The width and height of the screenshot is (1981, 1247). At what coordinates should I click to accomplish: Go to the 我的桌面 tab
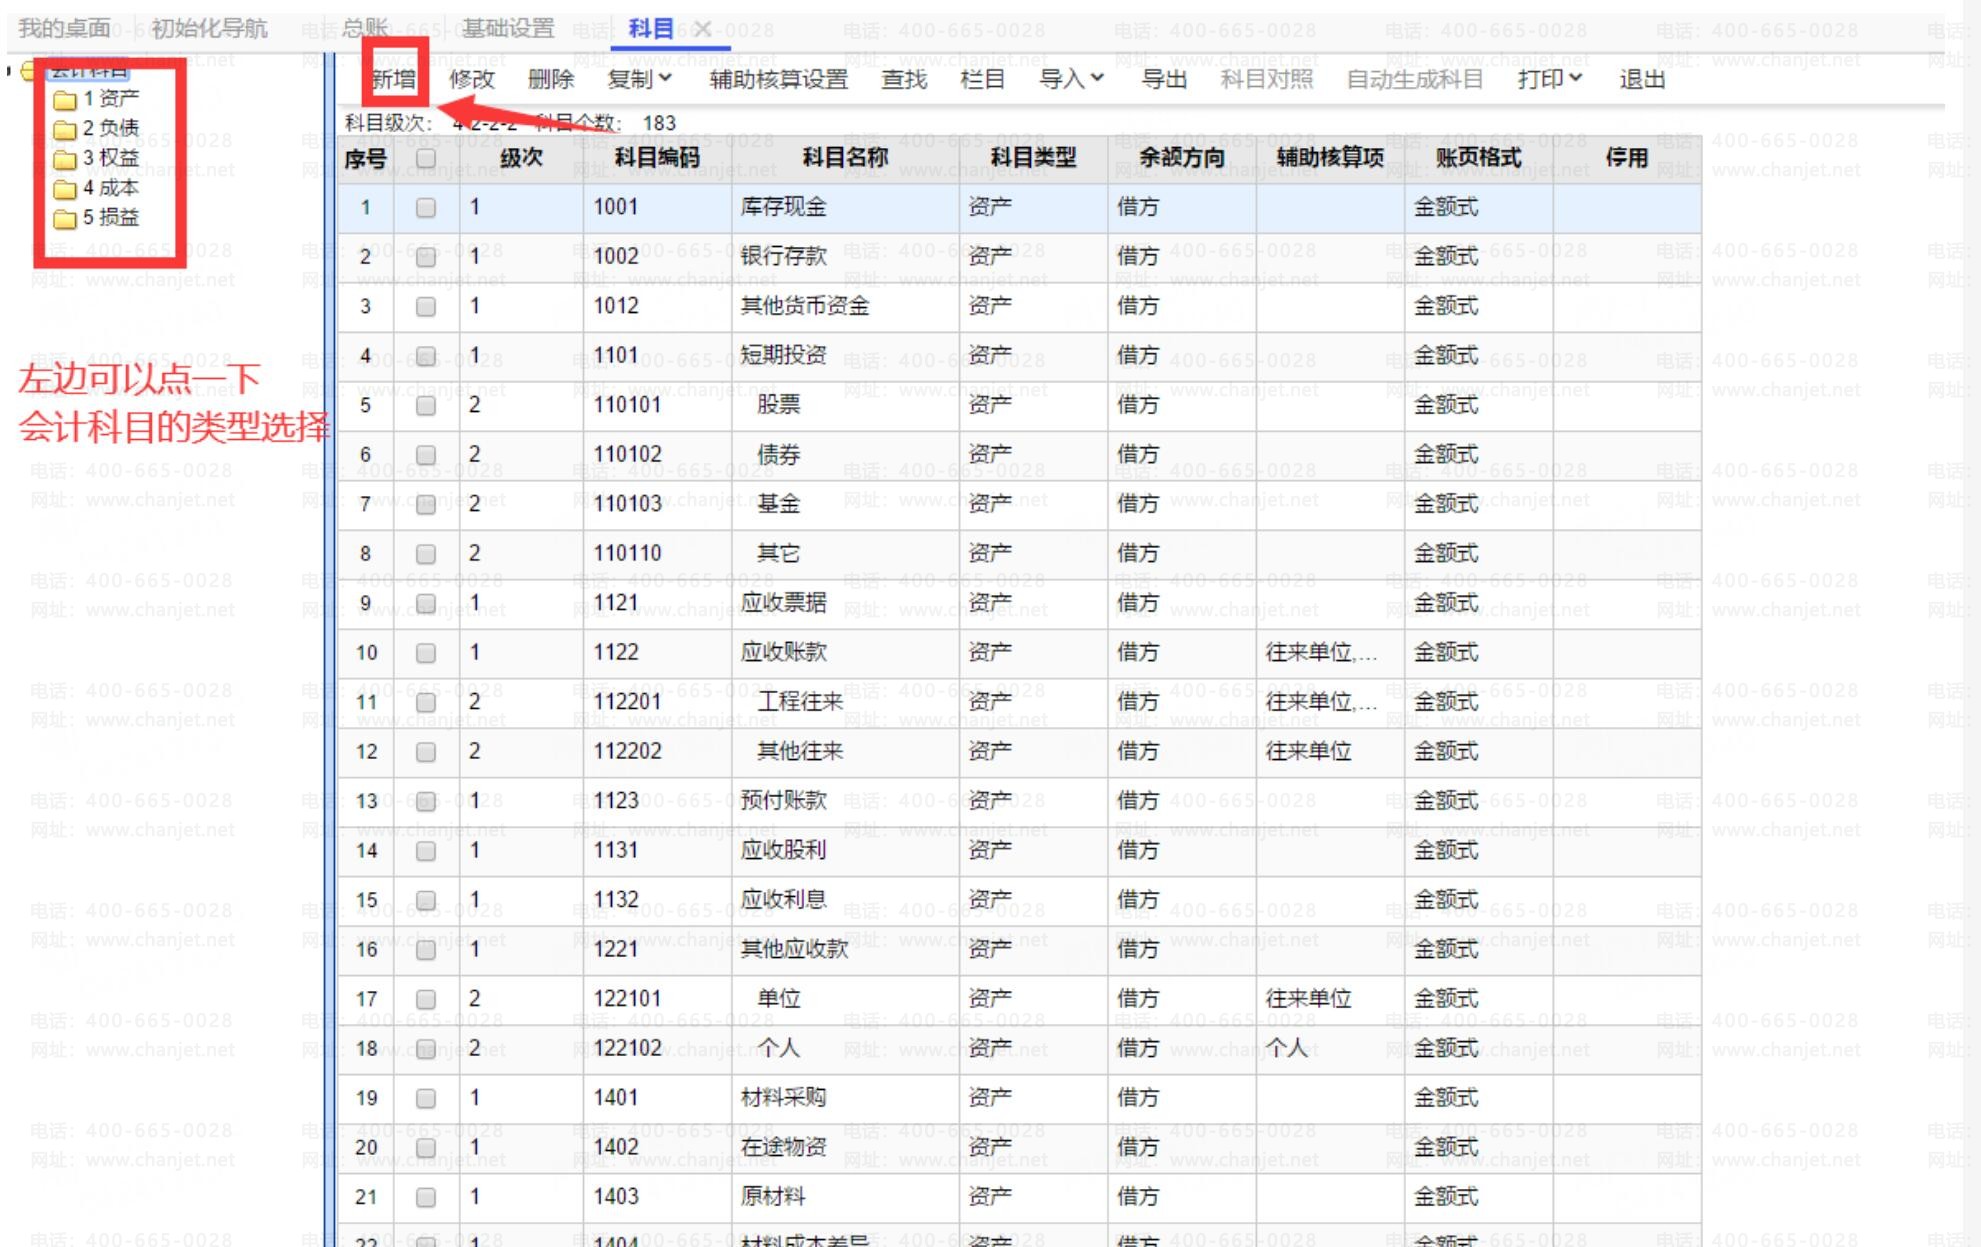64,29
